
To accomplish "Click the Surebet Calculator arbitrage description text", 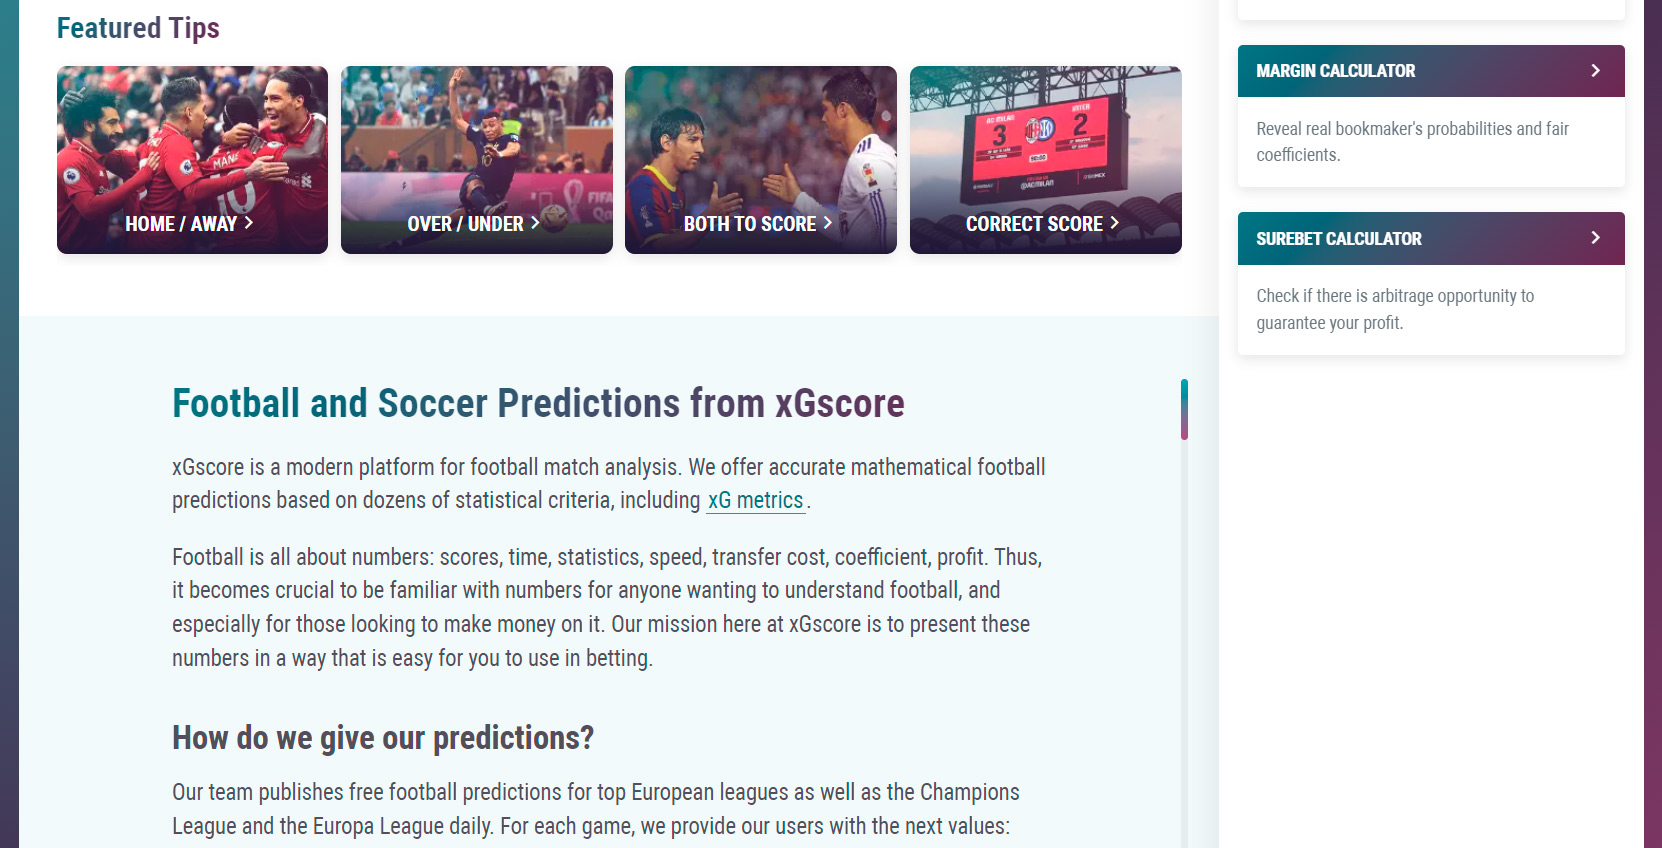I will coord(1394,309).
